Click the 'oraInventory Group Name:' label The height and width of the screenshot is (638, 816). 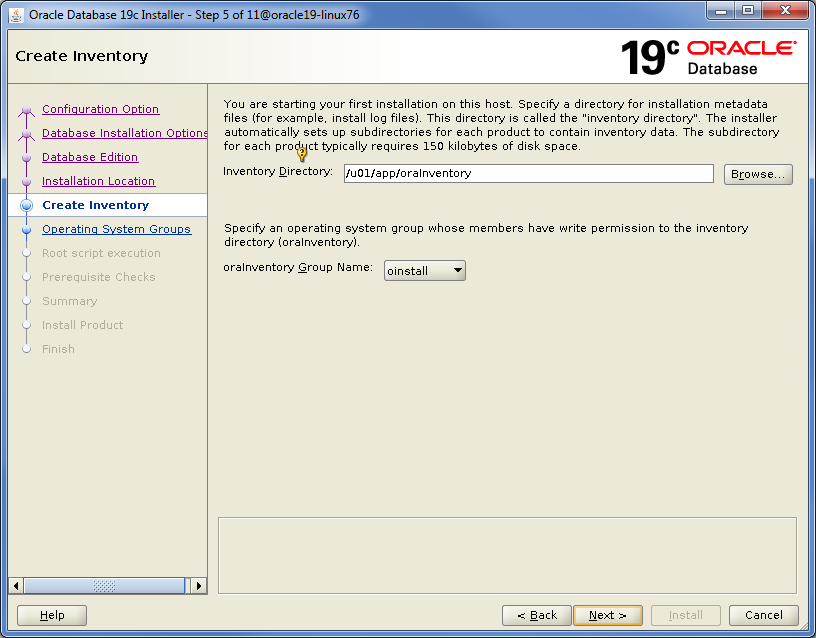pos(298,267)
